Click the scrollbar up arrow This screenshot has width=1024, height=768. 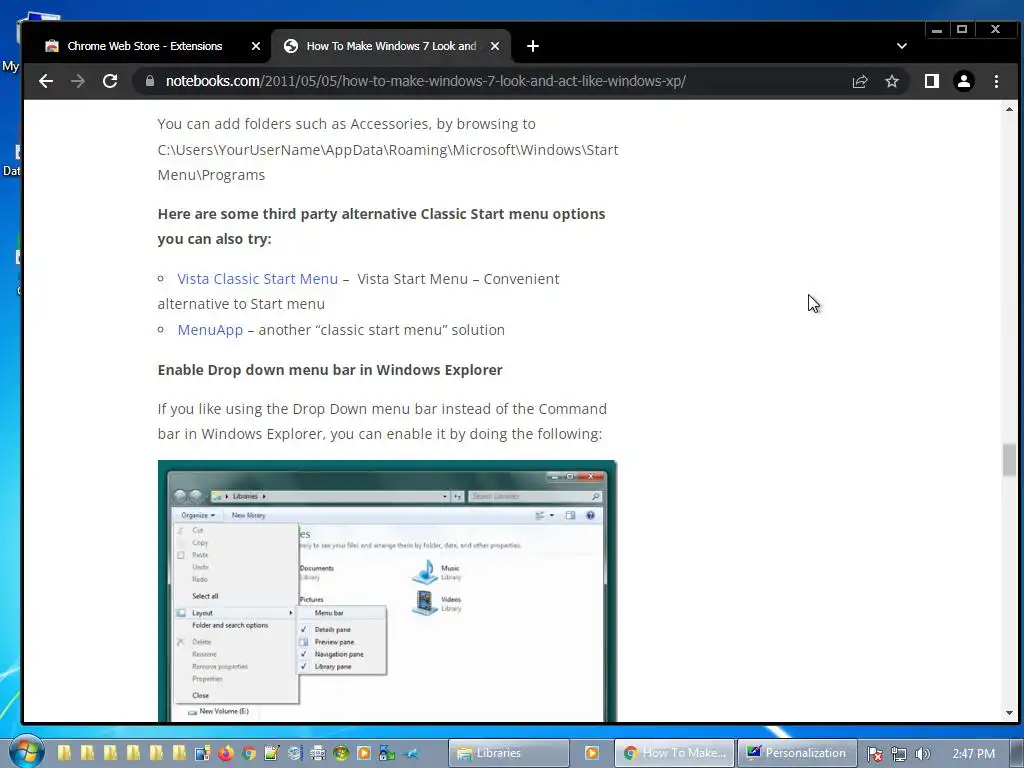(1010, 109)
